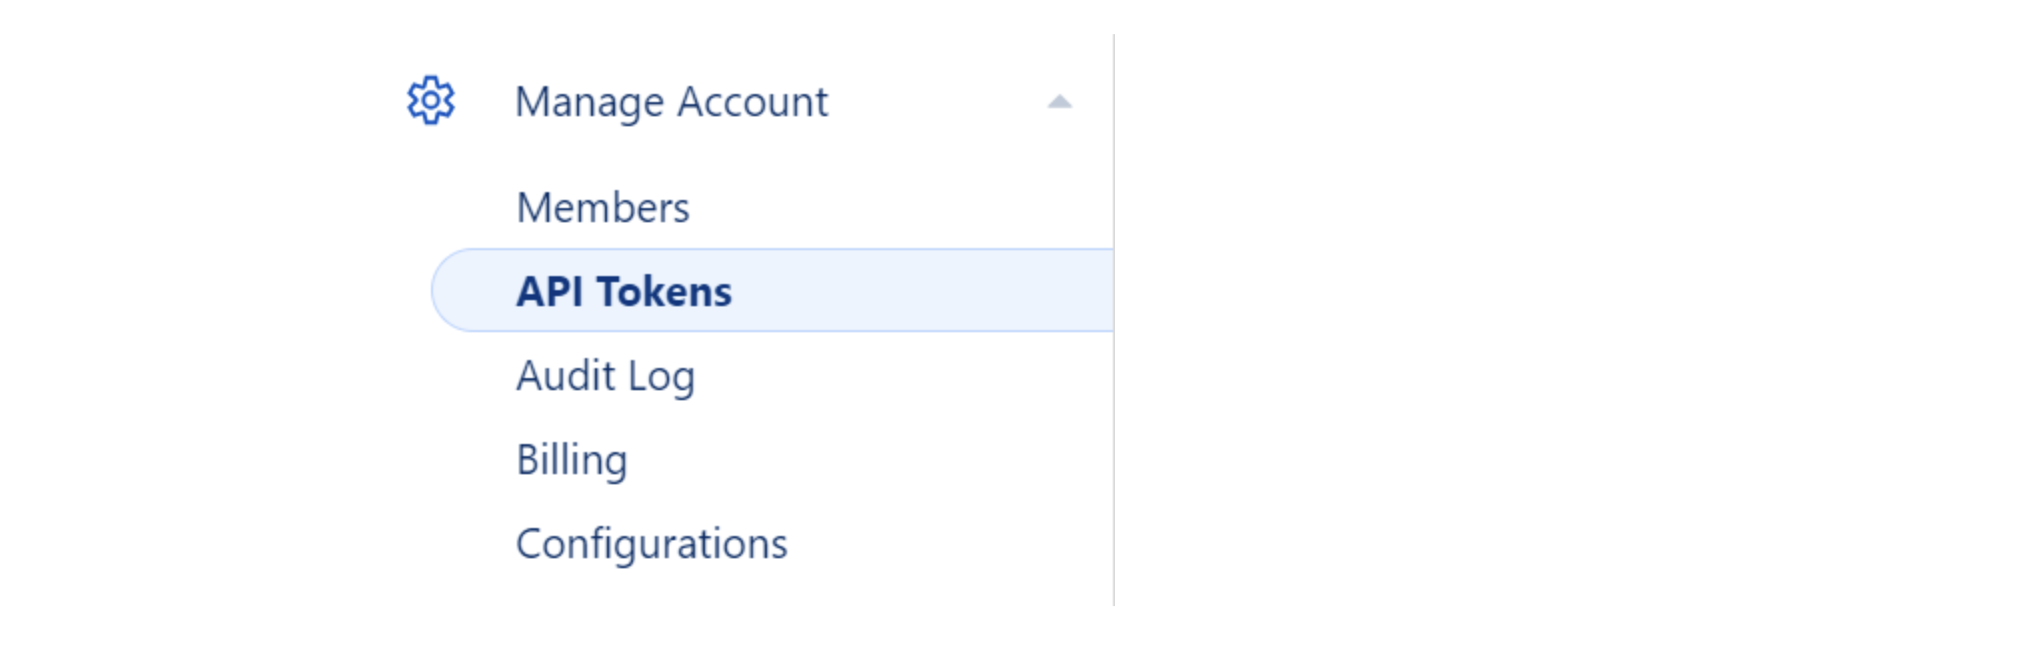Open the Members page
This screenshot has height=648, width=2024.
pos(603,208)
